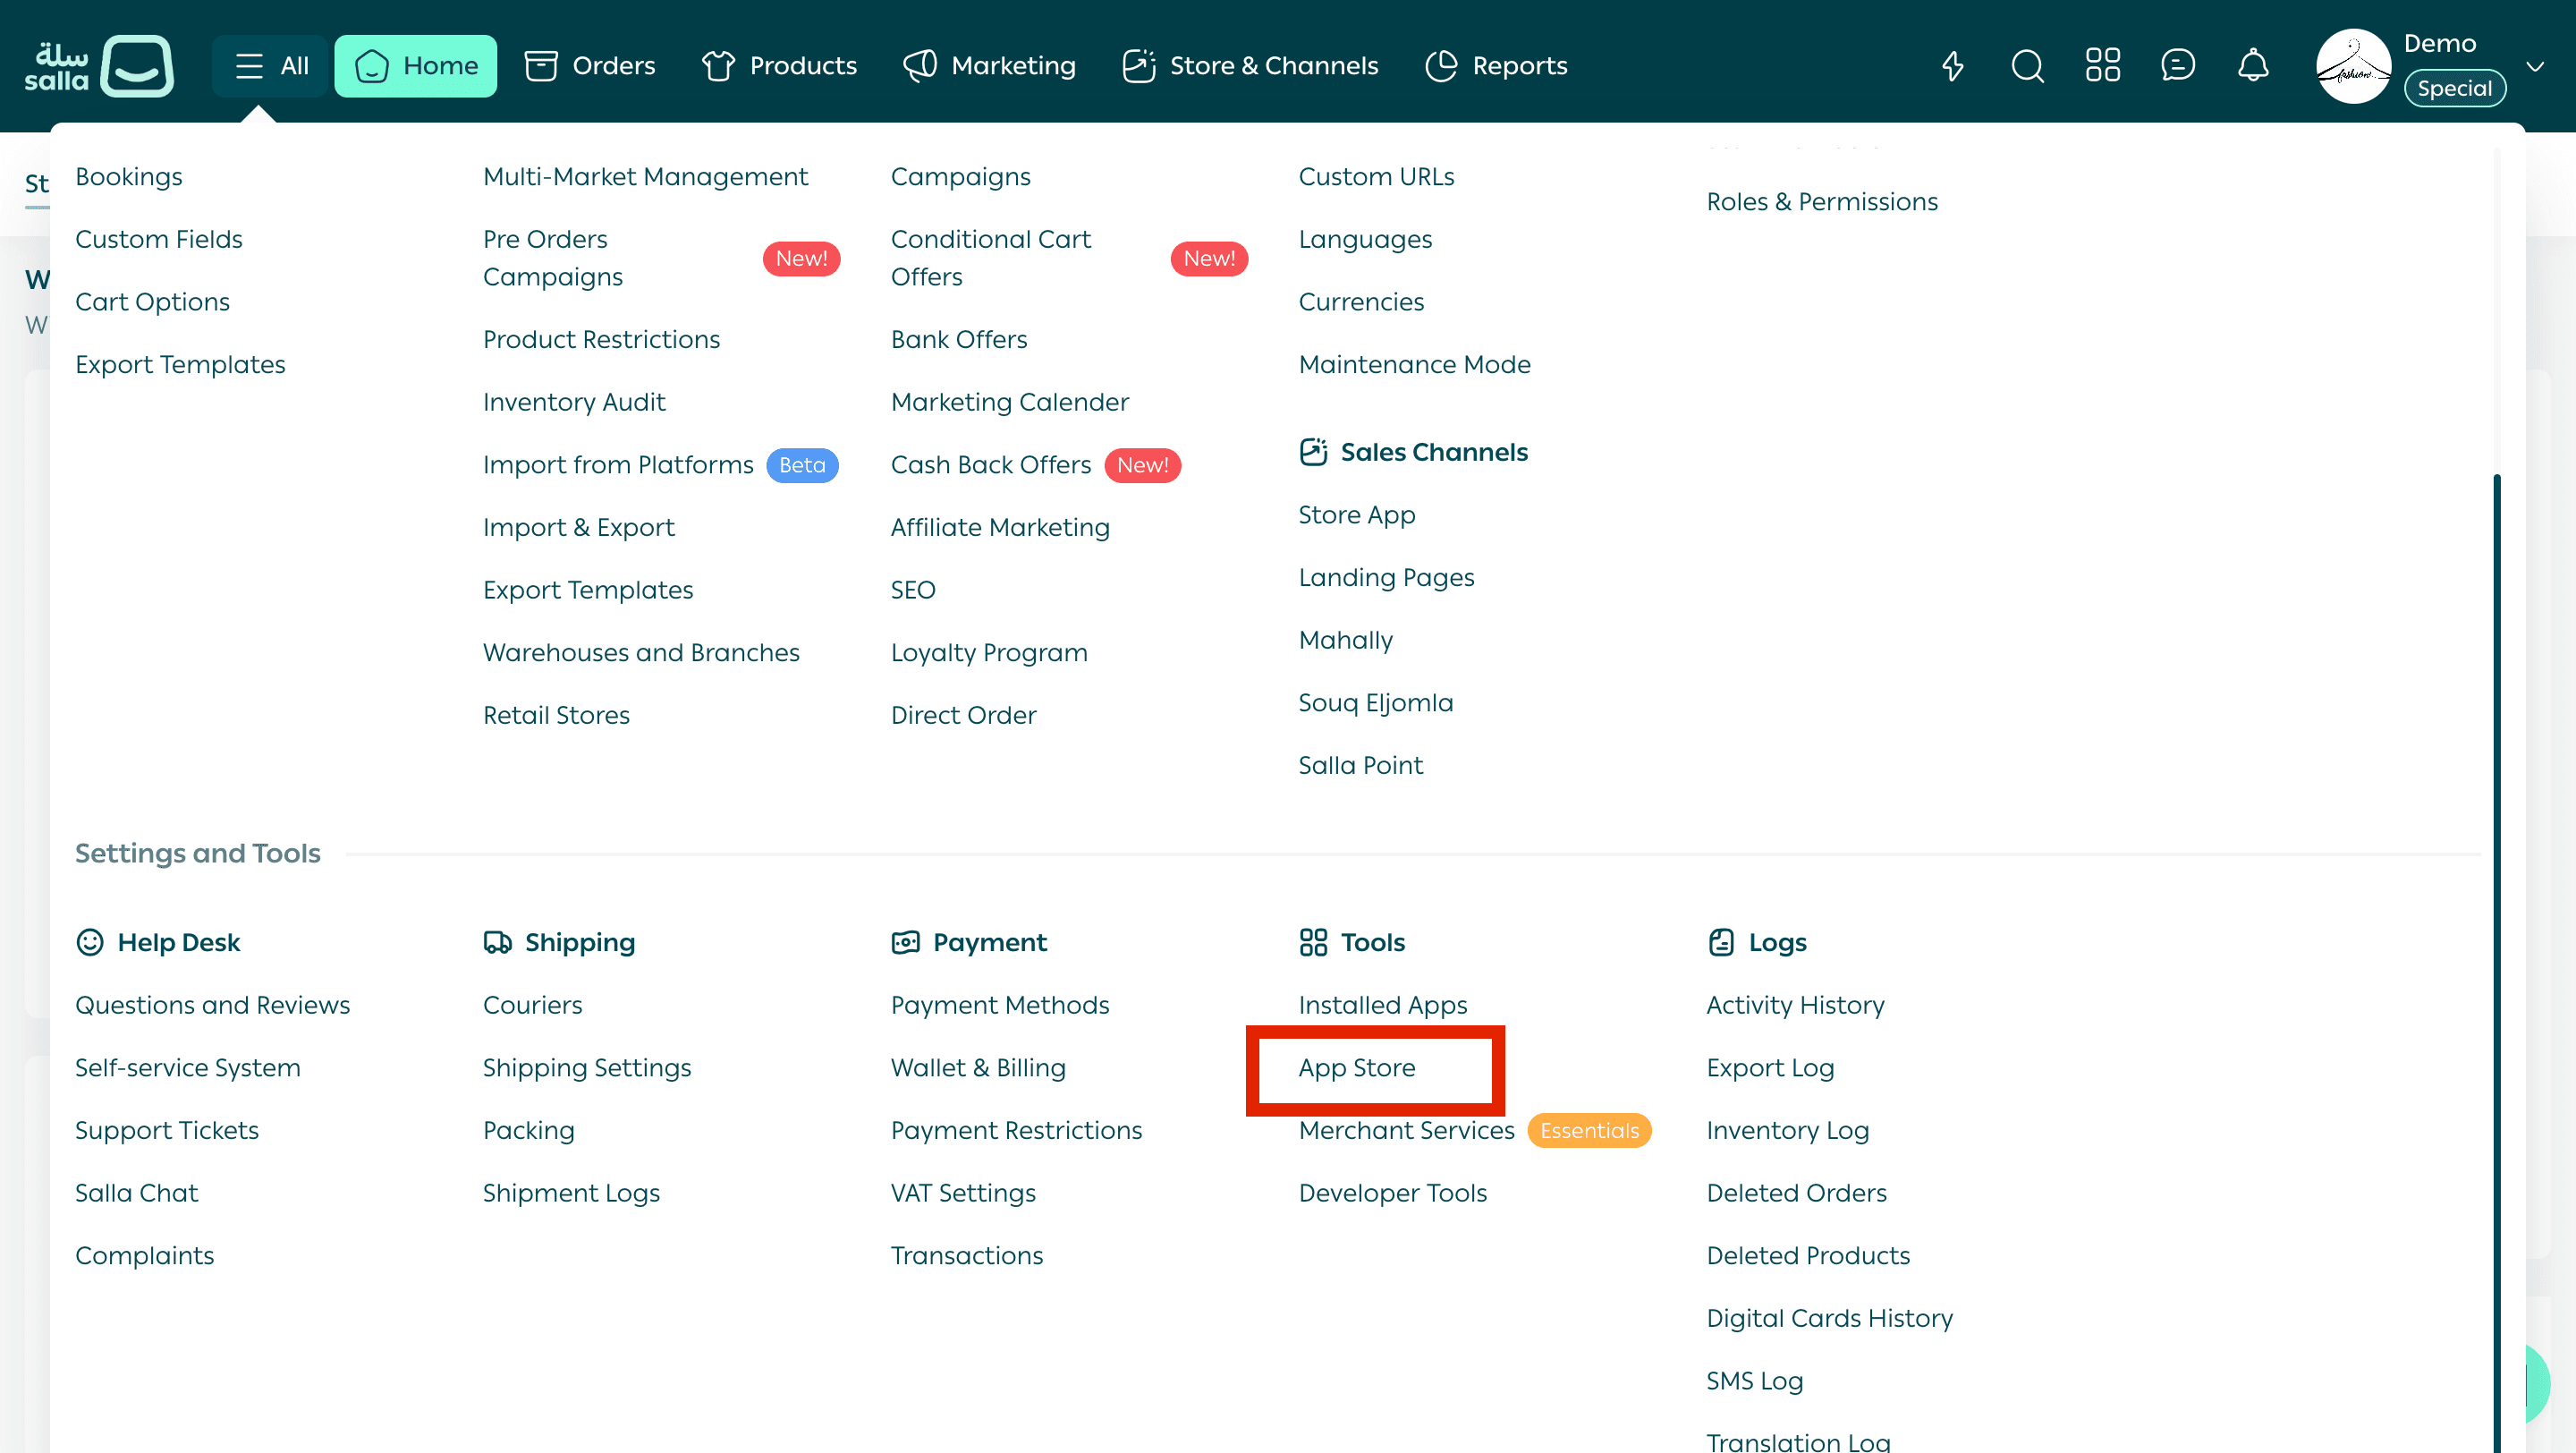Click the Demo store avatar thumbnail

coord(2353,66)
